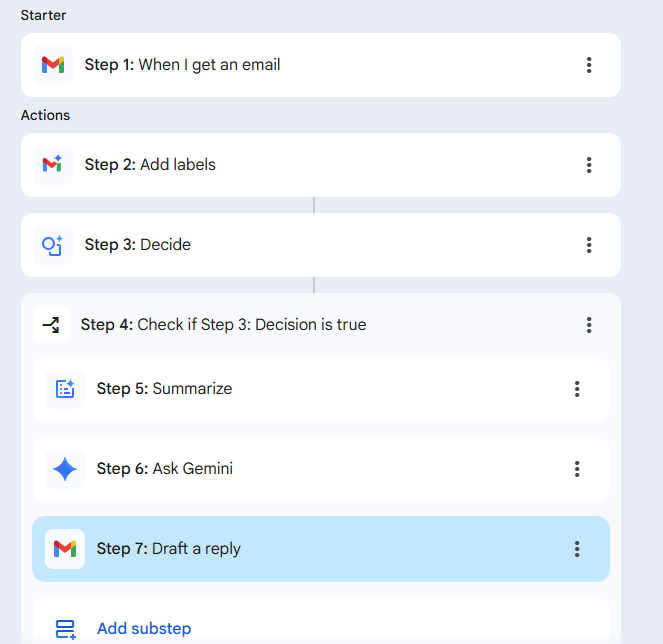
Task: Click the branch condition icon in Step 4
Action: pos(51,325)
